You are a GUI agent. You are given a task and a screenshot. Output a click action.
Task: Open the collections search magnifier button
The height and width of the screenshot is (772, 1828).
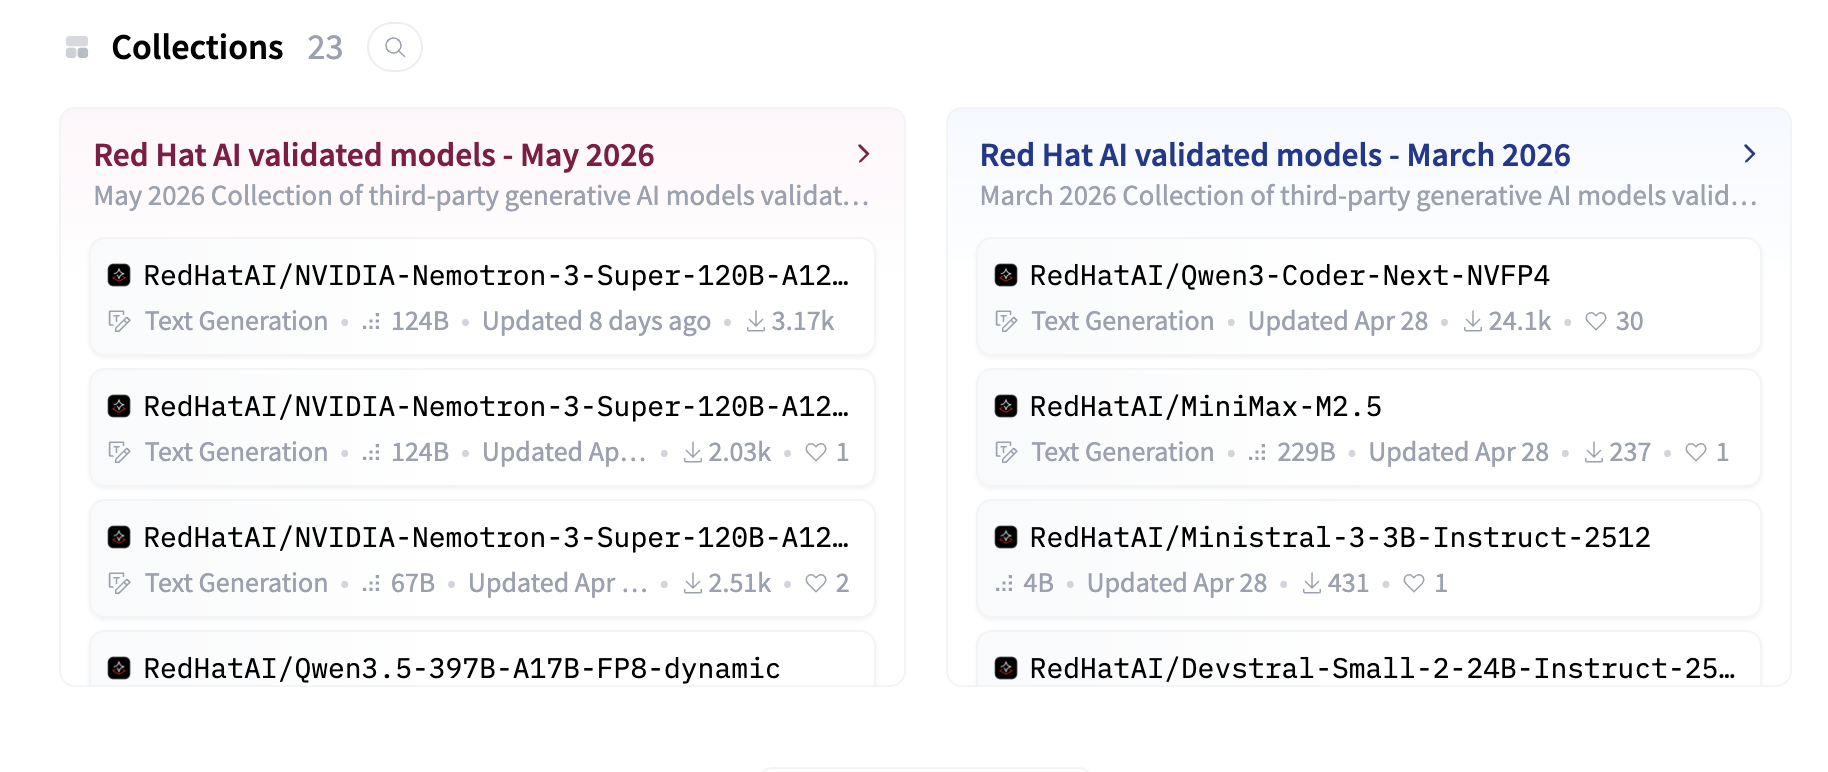click(395, 47)
